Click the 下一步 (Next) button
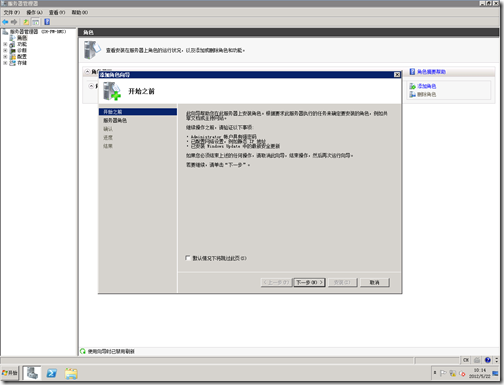This screenshot has height=385, width=504. pyautogui.click(x=309, y=282)
